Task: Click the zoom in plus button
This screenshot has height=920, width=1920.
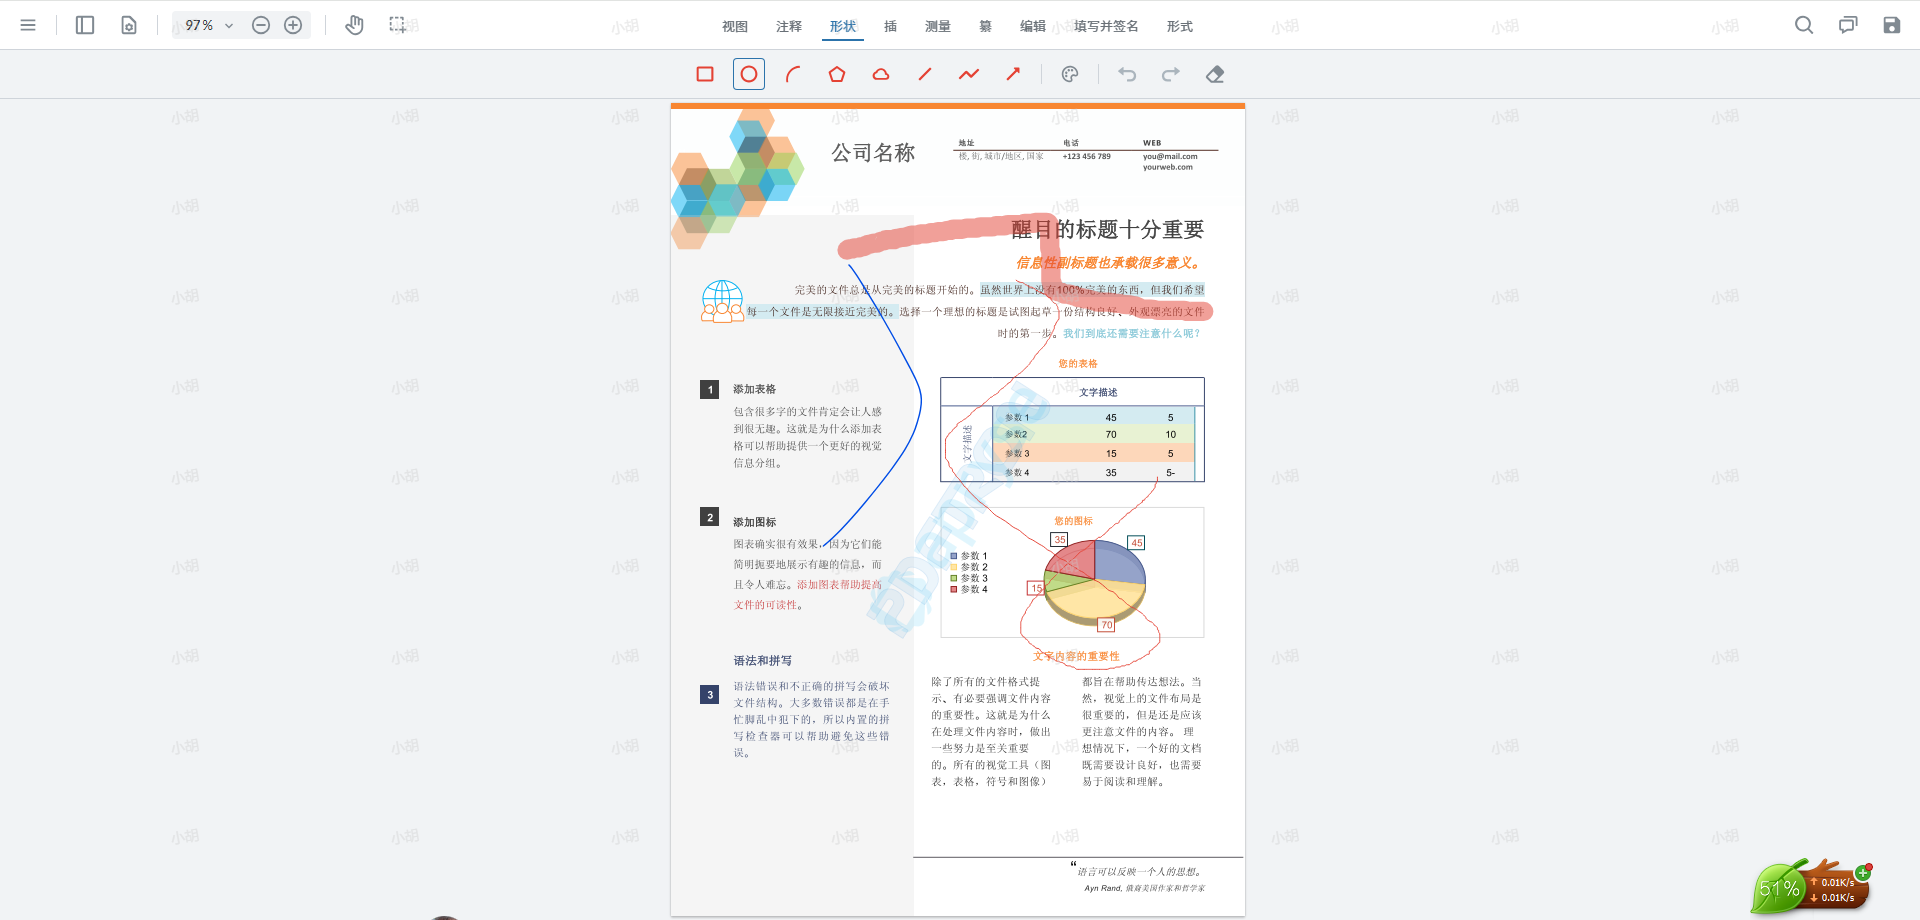Action: pos(293,25)
